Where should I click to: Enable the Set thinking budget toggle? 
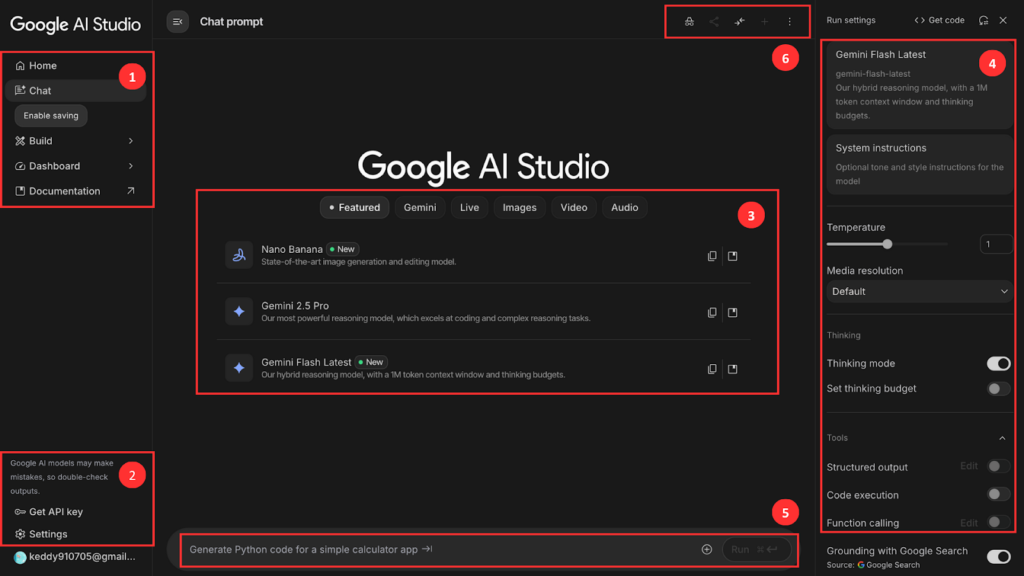coord(998,389)
